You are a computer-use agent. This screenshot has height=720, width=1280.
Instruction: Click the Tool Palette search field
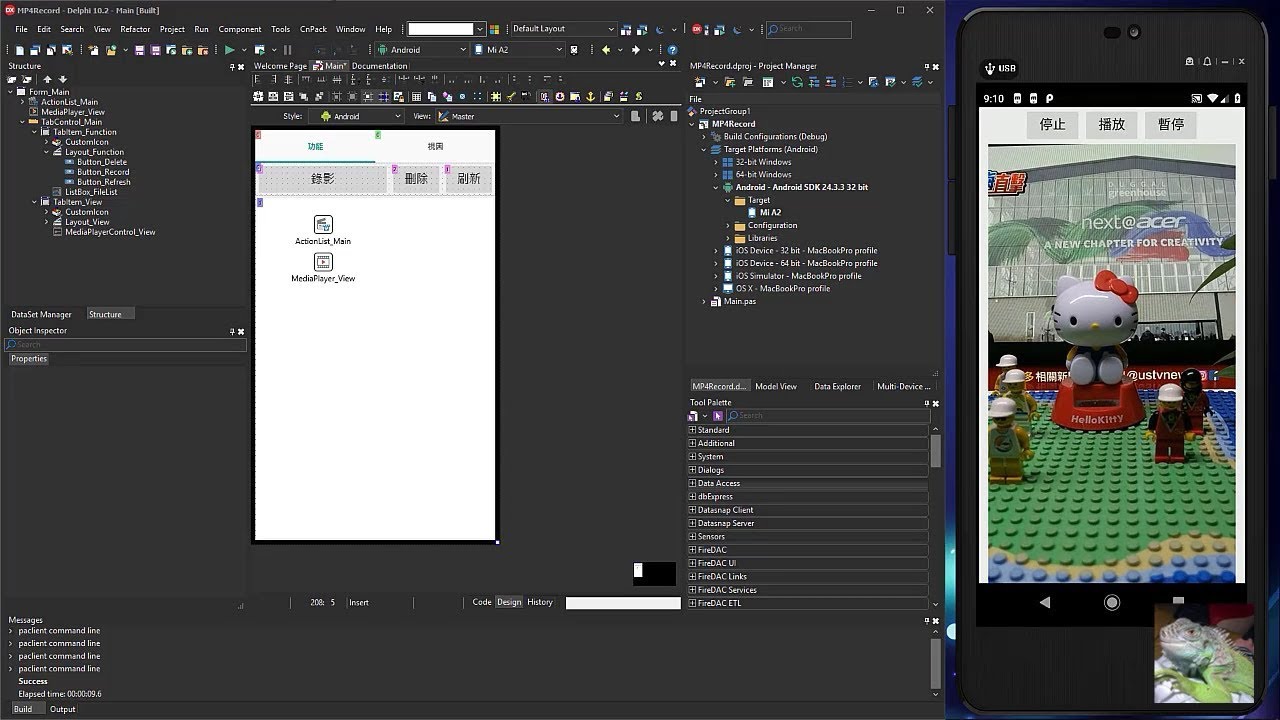[x=827, y=415]
